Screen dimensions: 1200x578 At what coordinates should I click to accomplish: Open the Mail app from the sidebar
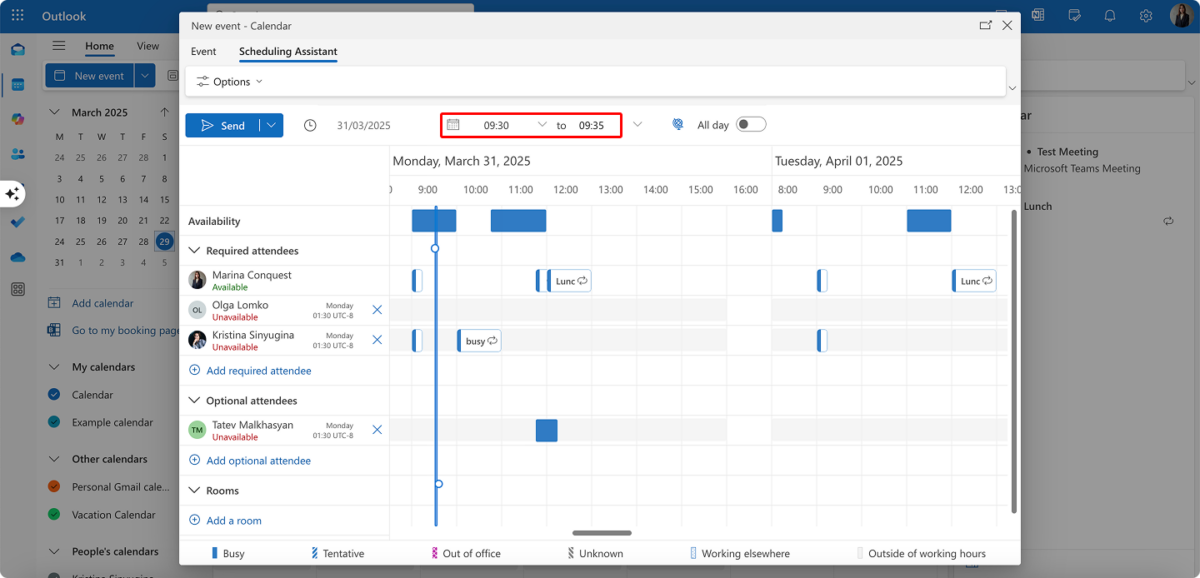17,48
